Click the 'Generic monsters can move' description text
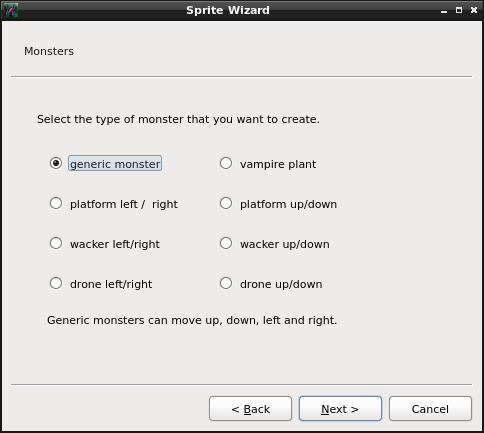 (x=192, y=320)
